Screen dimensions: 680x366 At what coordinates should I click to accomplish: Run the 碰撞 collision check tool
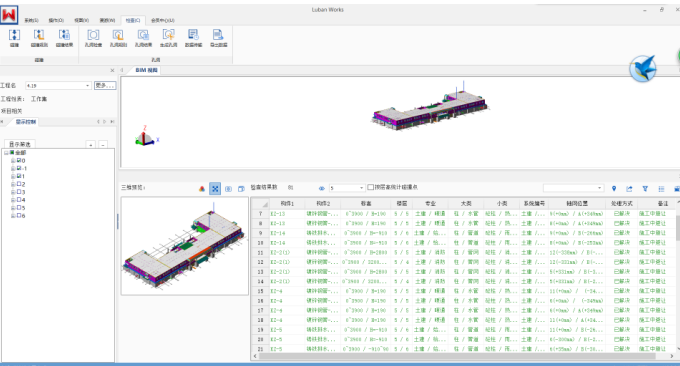click(14, 38)
